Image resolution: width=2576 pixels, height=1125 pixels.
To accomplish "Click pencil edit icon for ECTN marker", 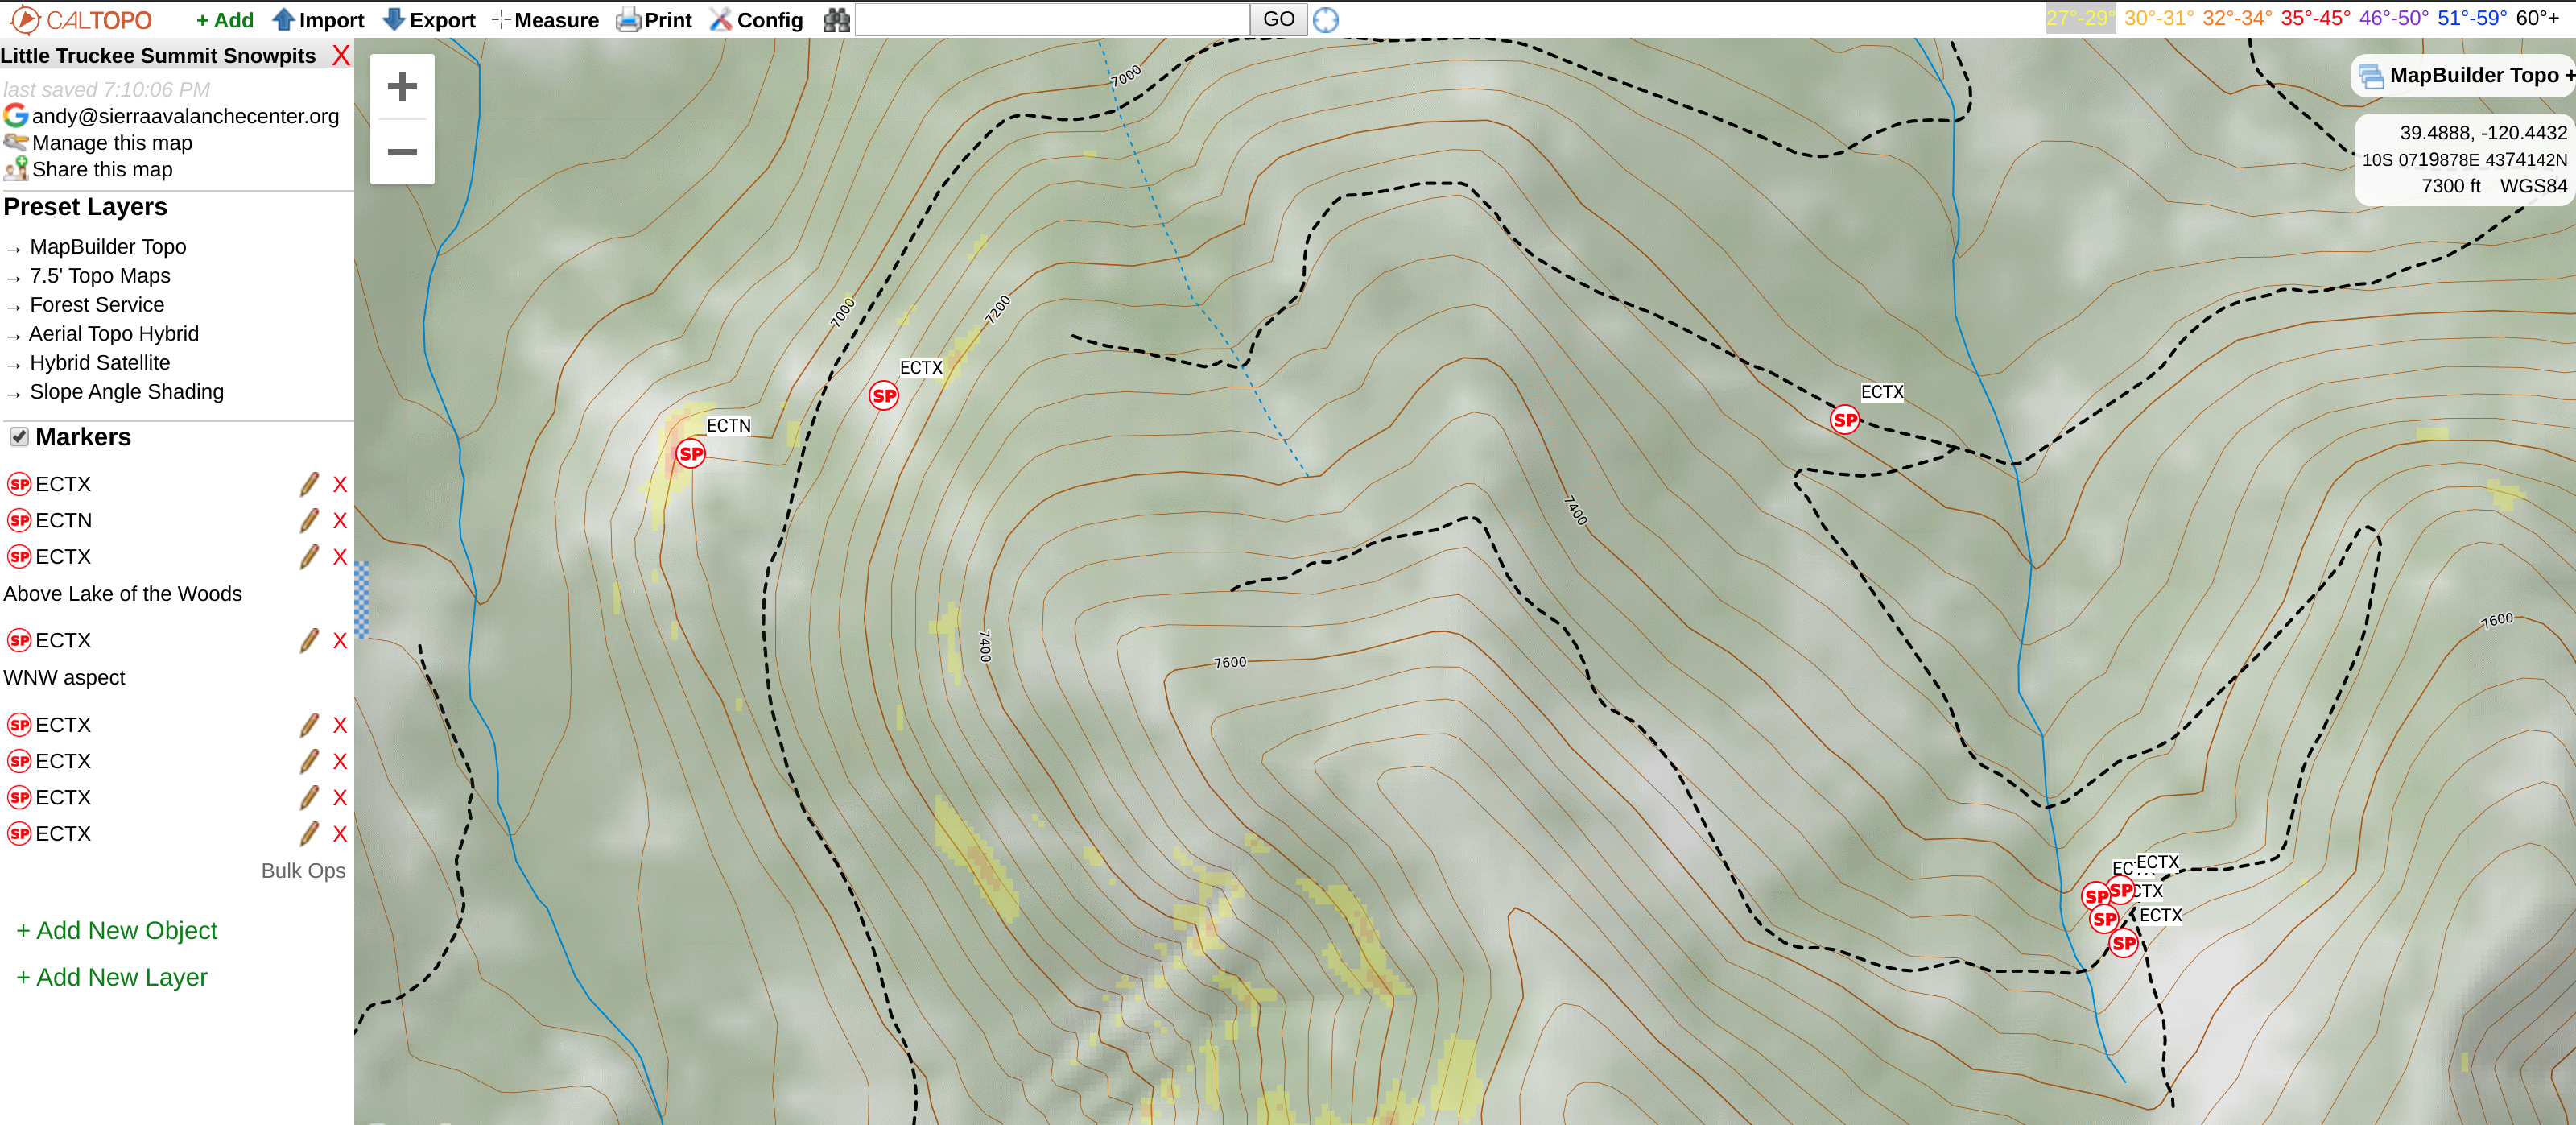I will pyautogui.click(x=309, y=520).
